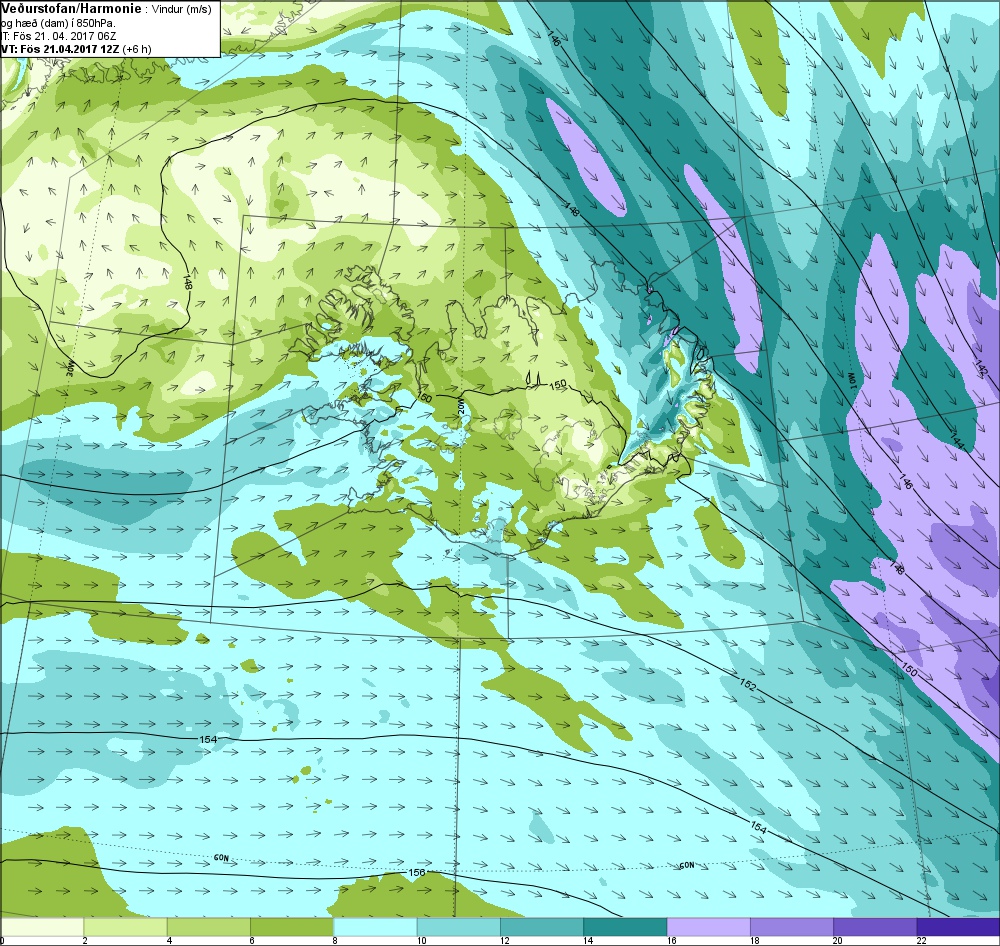Click the "156" contour label

(416, 872)
